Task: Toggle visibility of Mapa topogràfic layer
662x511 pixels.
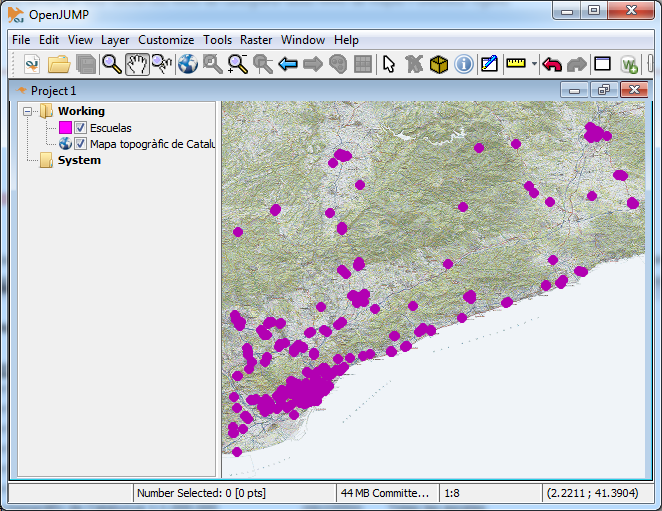Action: 80,144
